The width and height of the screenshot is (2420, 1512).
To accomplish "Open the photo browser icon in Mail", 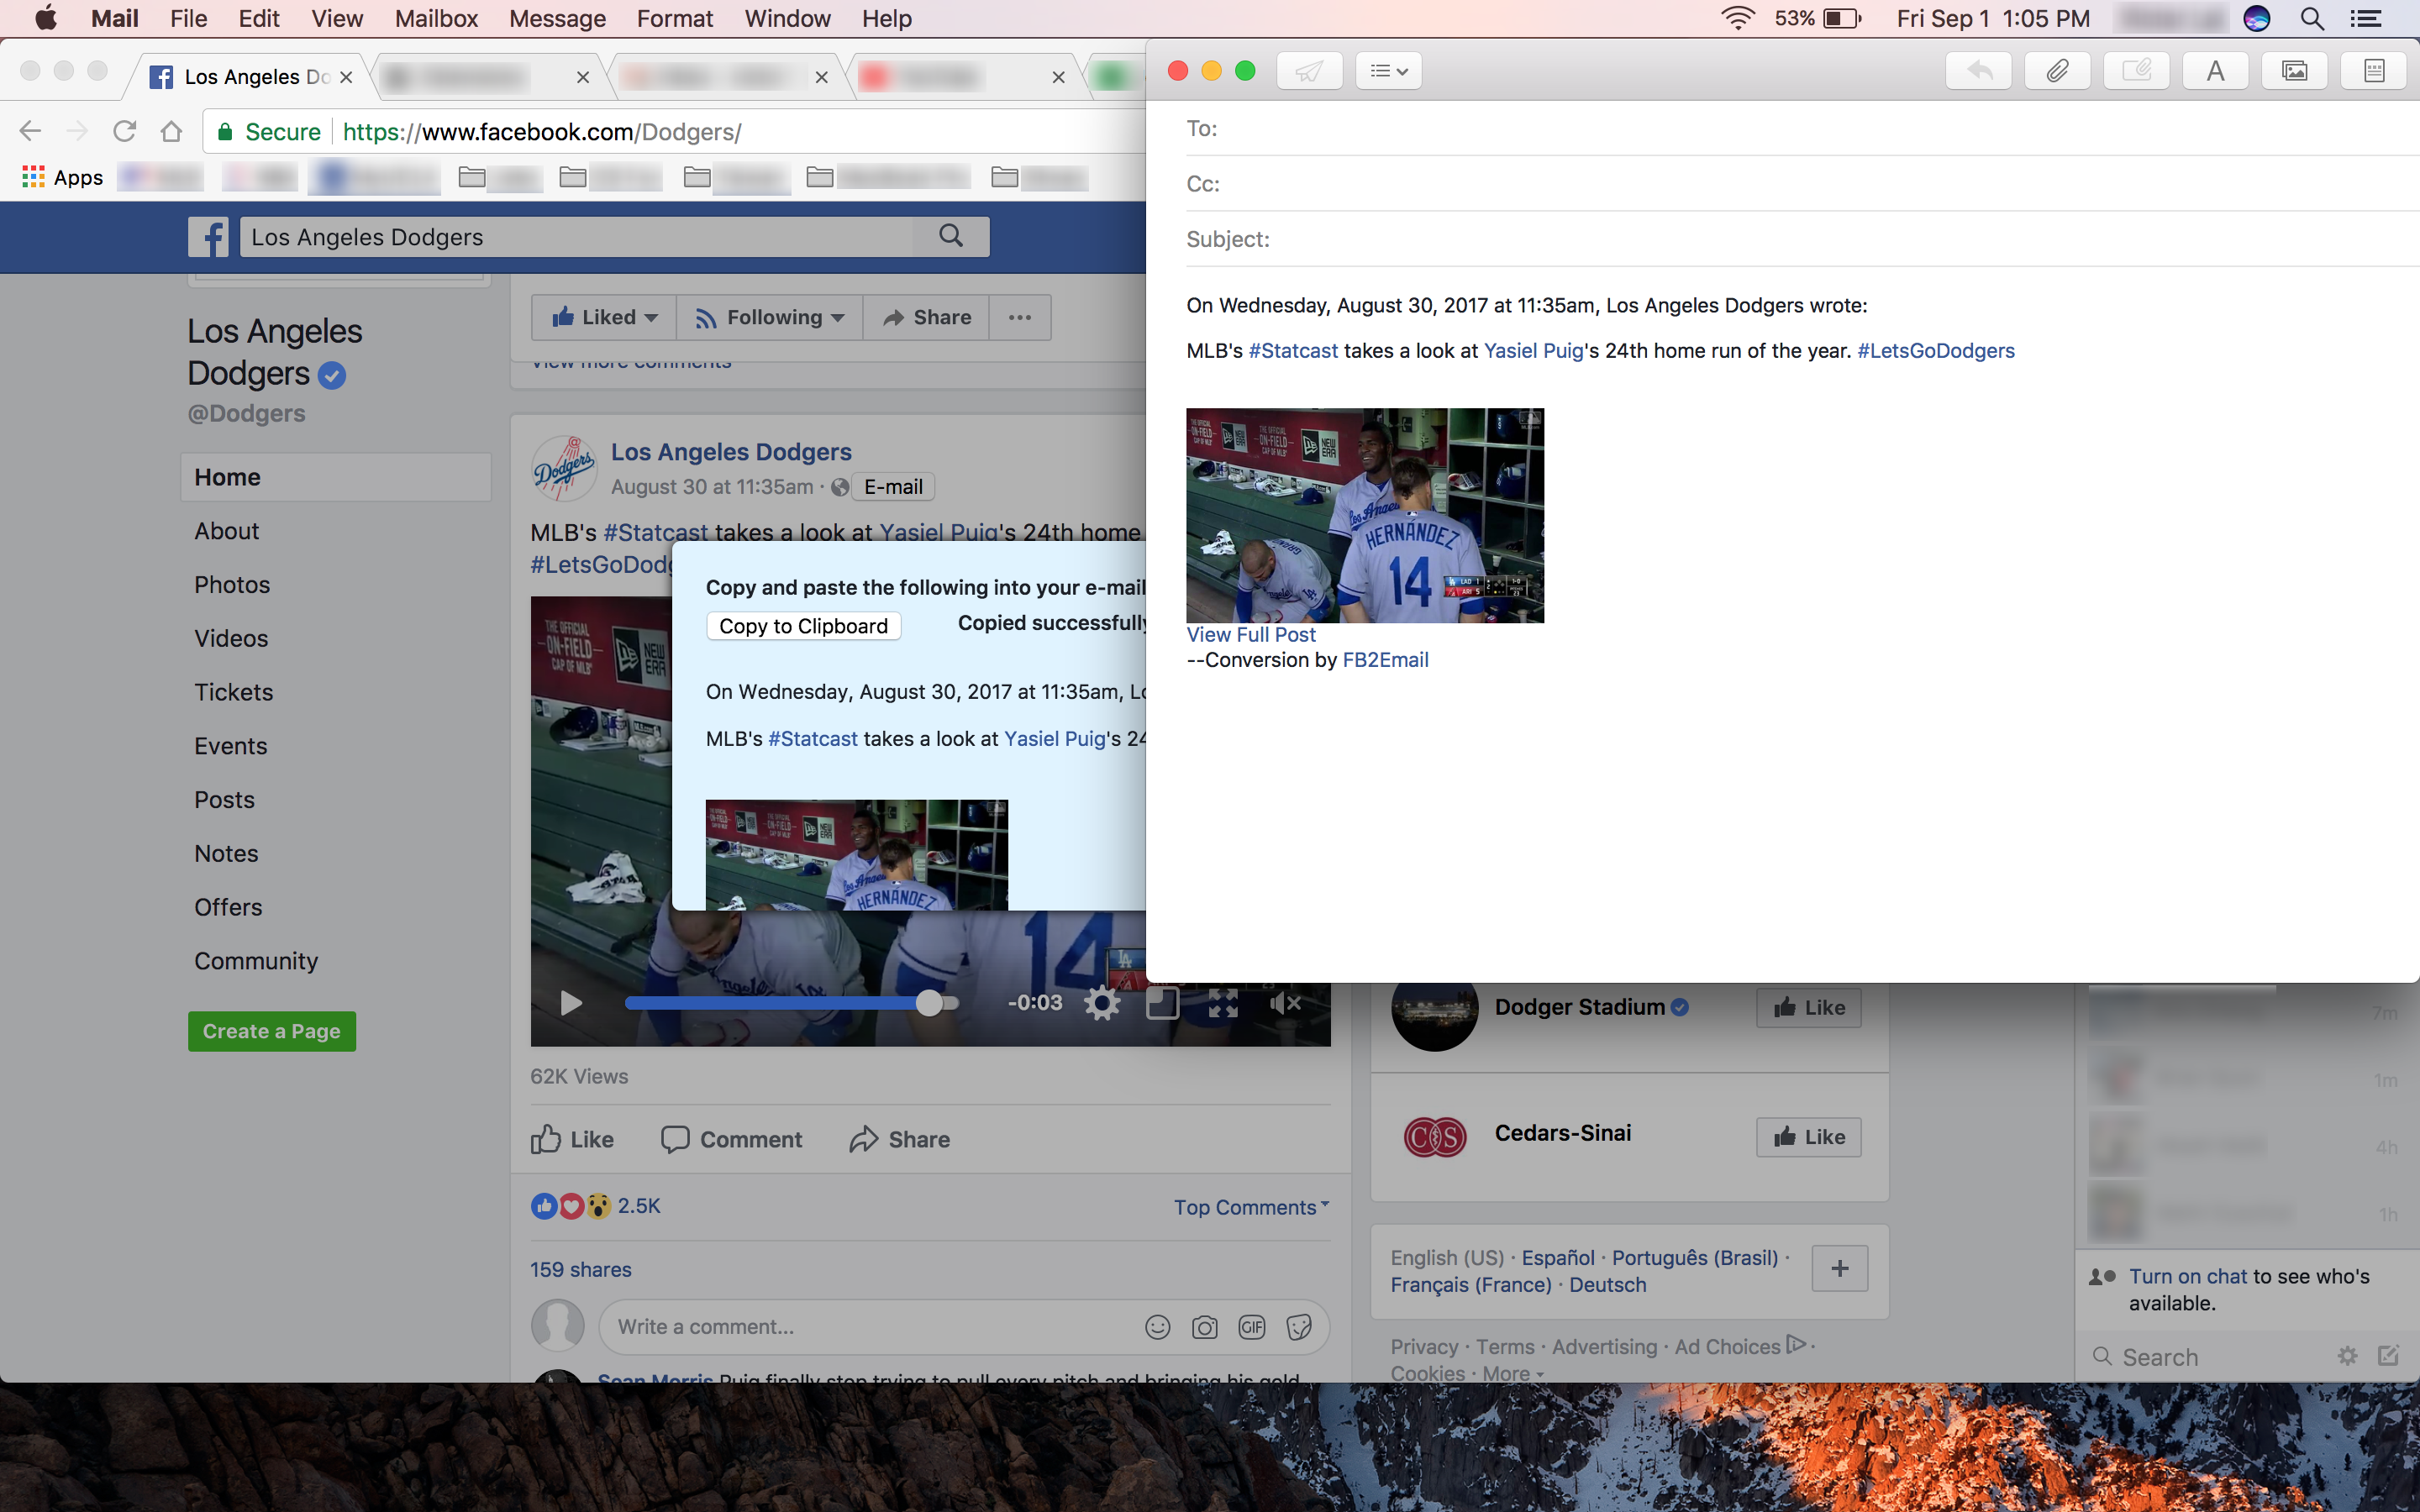I will coord(2294,71).
